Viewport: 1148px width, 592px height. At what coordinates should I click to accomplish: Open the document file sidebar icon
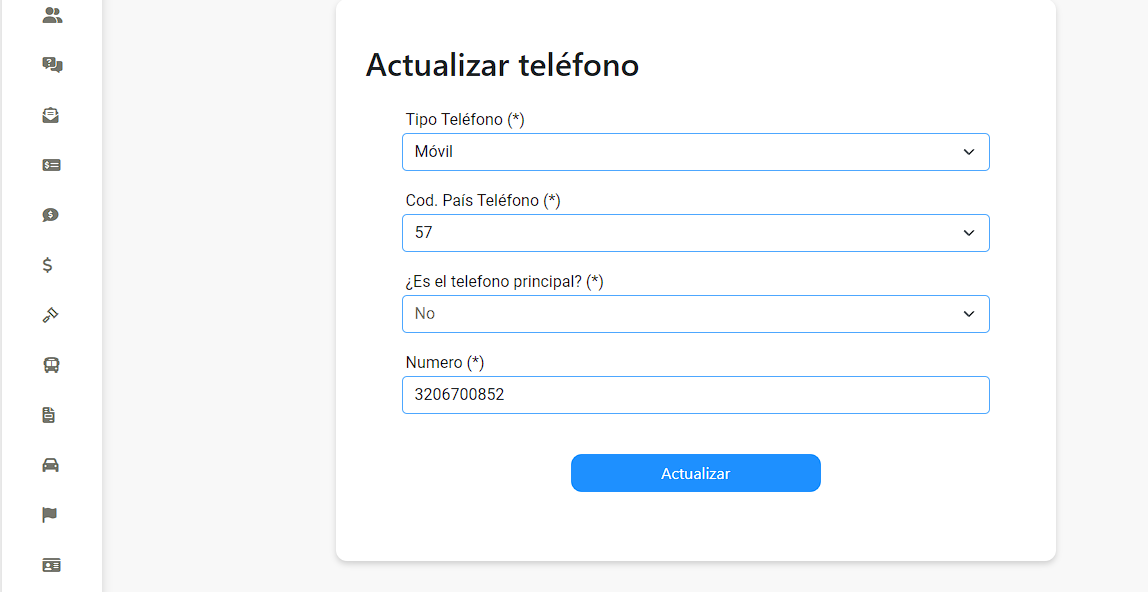48,415
